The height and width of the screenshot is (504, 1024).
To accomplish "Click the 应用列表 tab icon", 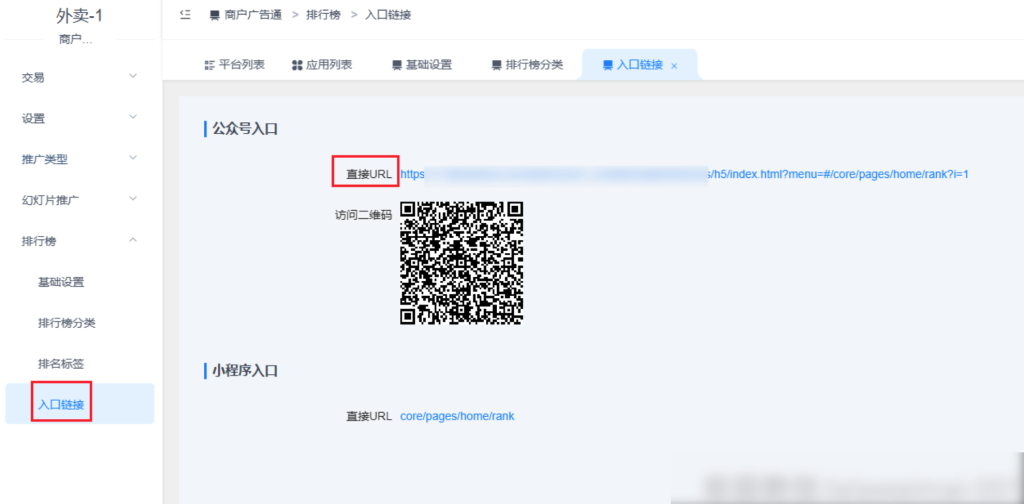I will tap(297, 65).
